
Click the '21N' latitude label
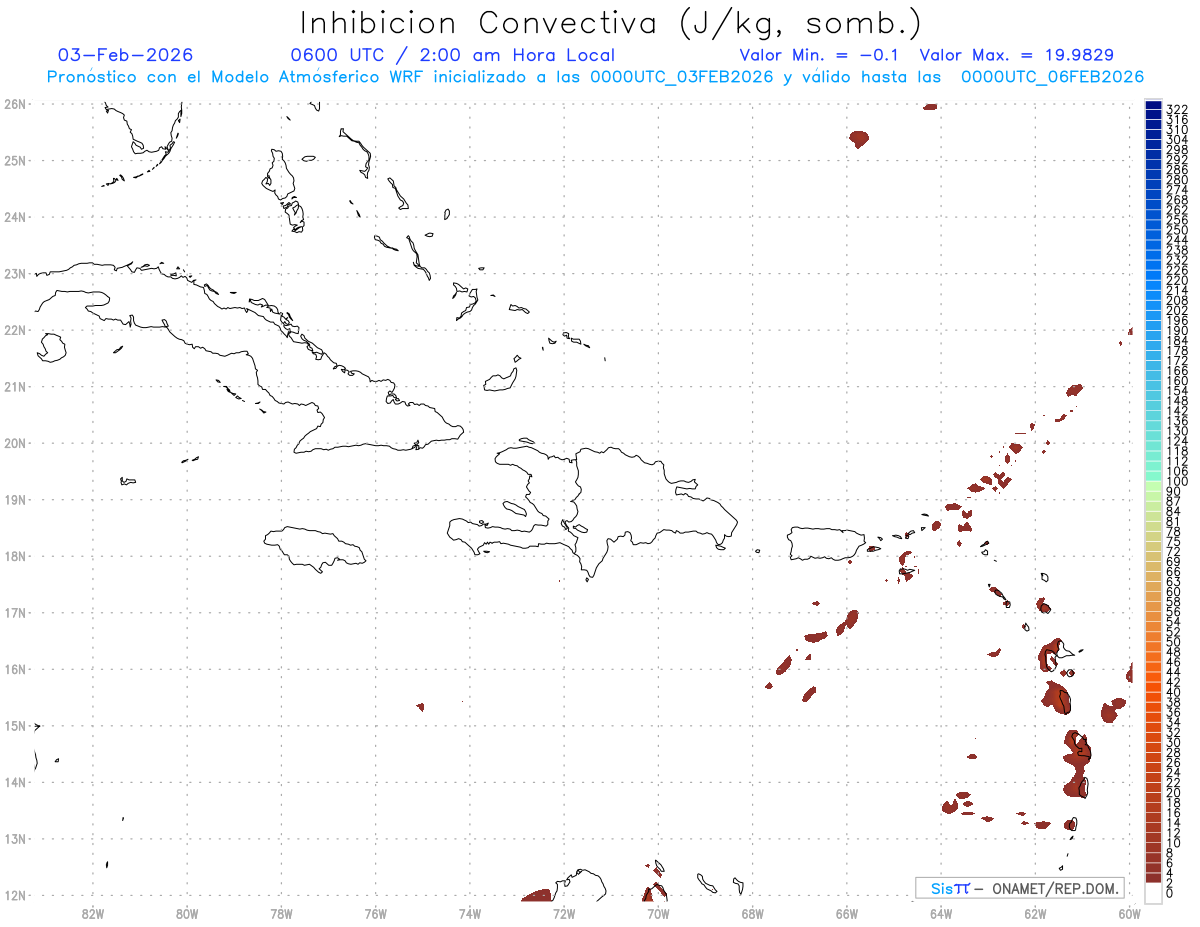point(15,386)
